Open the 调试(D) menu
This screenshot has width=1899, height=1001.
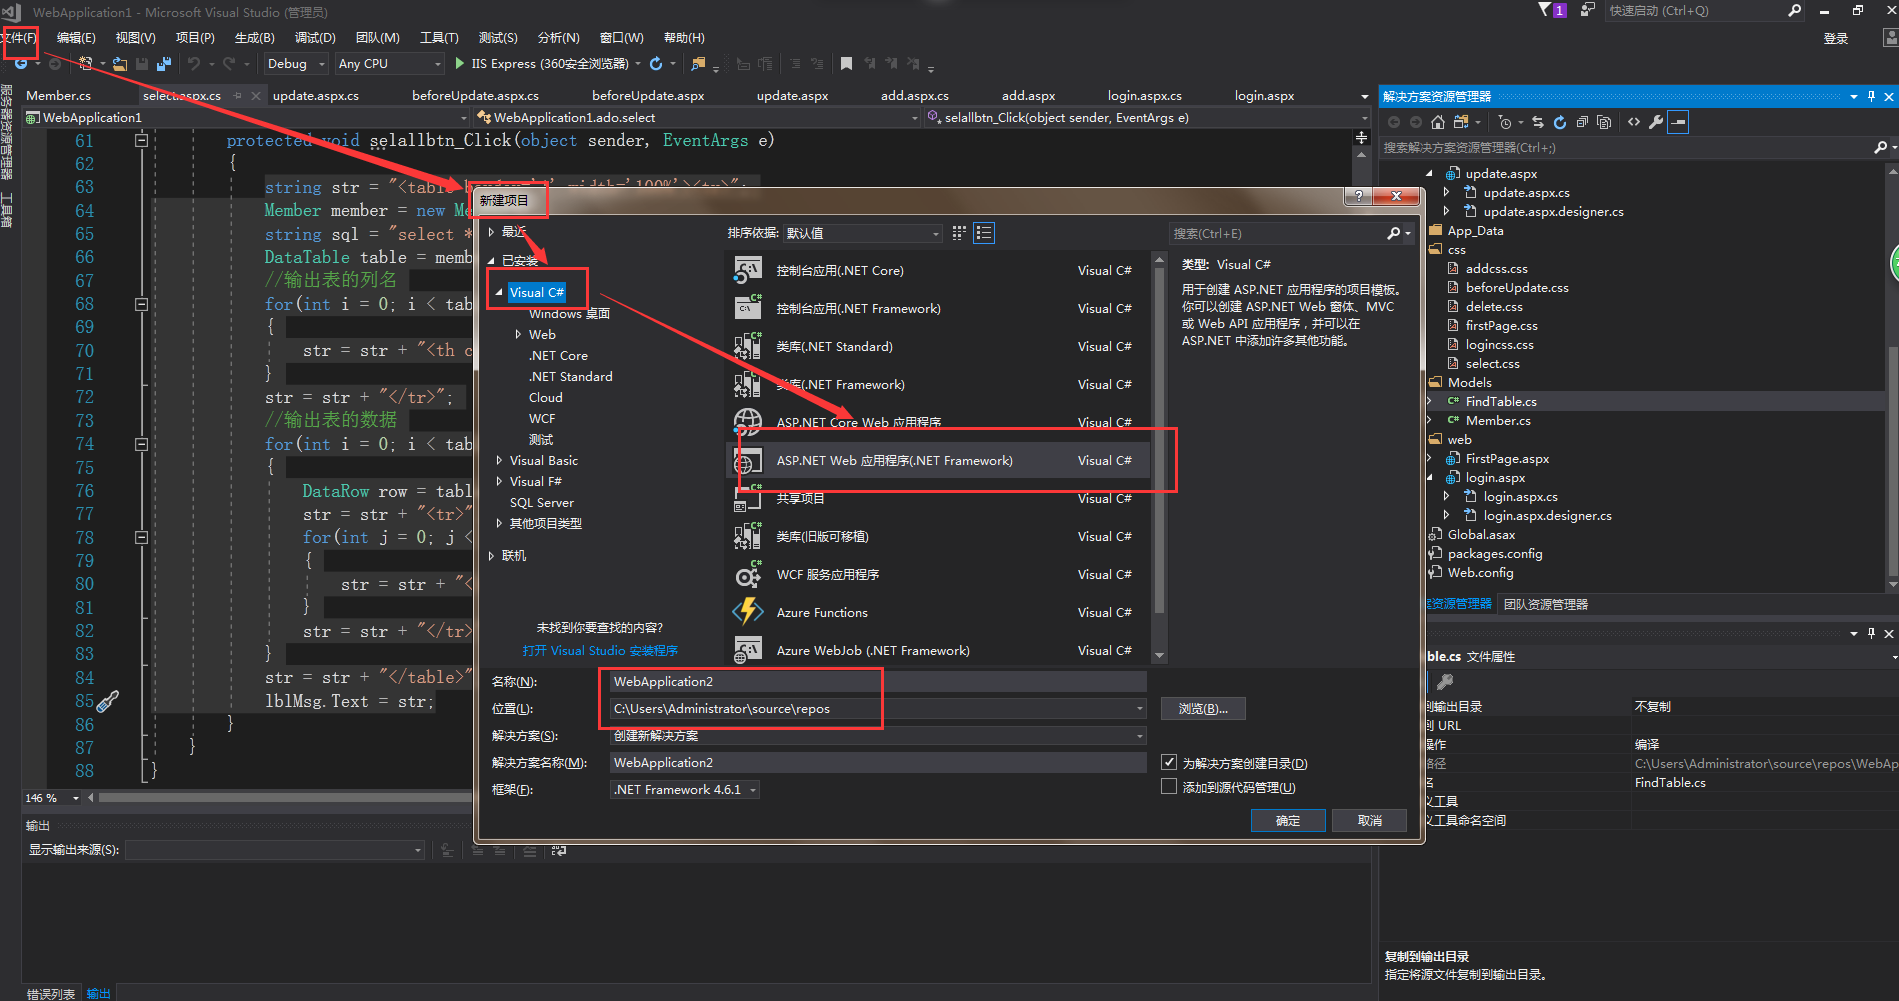coord(315,38)
